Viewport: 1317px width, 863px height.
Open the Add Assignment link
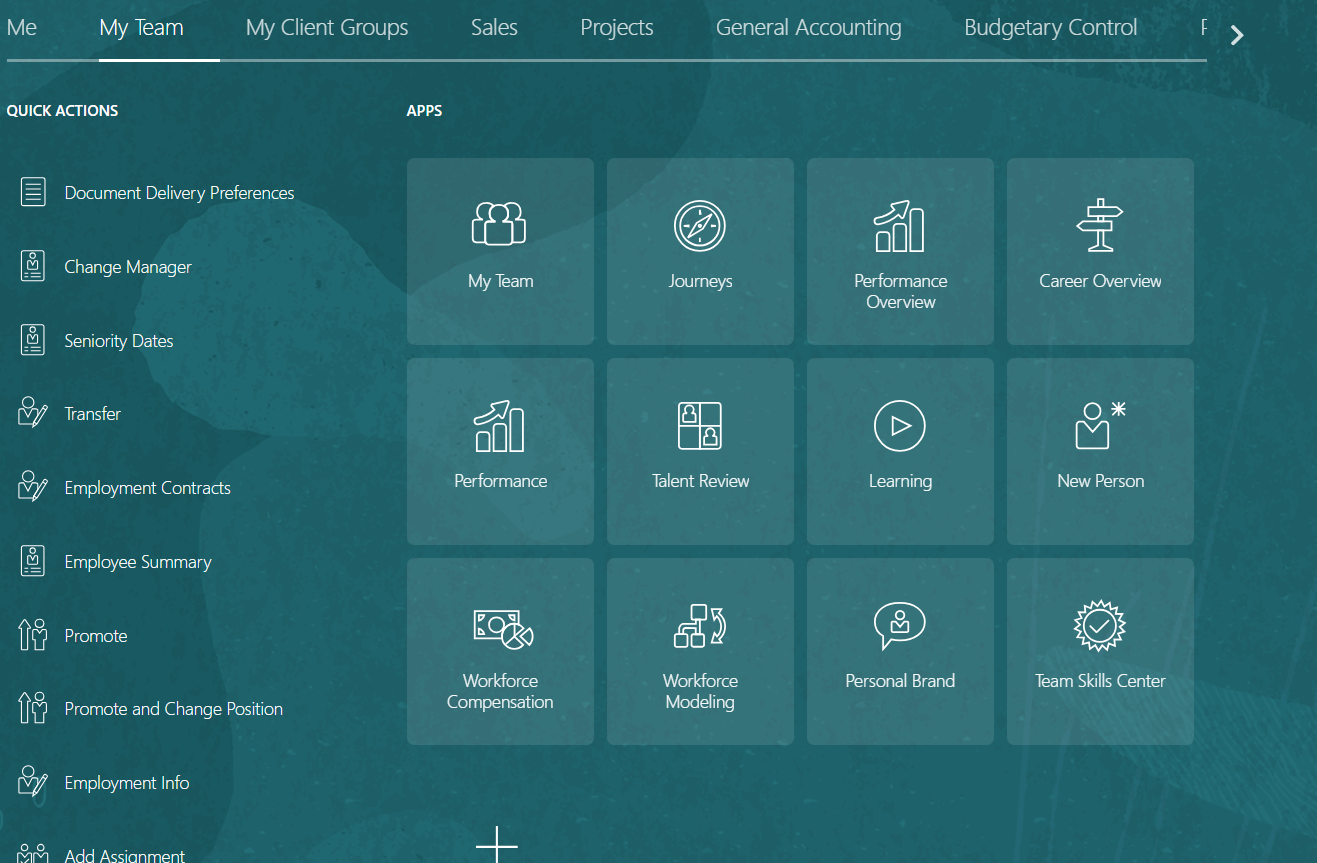coord(125,856)
